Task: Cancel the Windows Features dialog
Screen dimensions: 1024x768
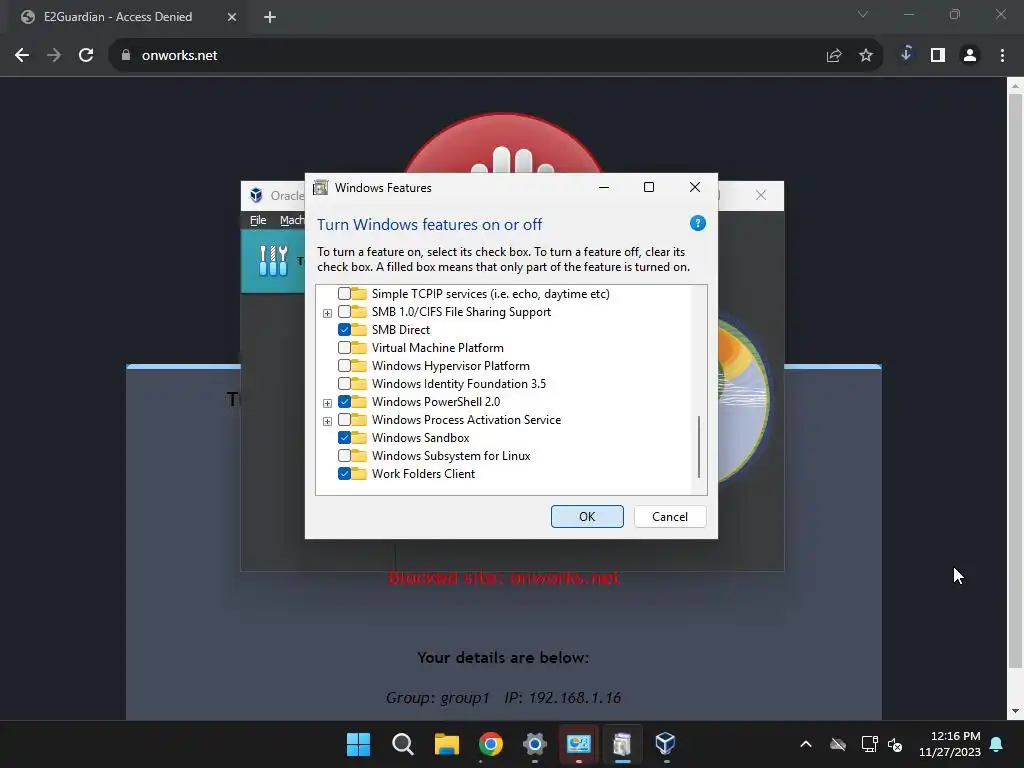Action: [670, 517]
